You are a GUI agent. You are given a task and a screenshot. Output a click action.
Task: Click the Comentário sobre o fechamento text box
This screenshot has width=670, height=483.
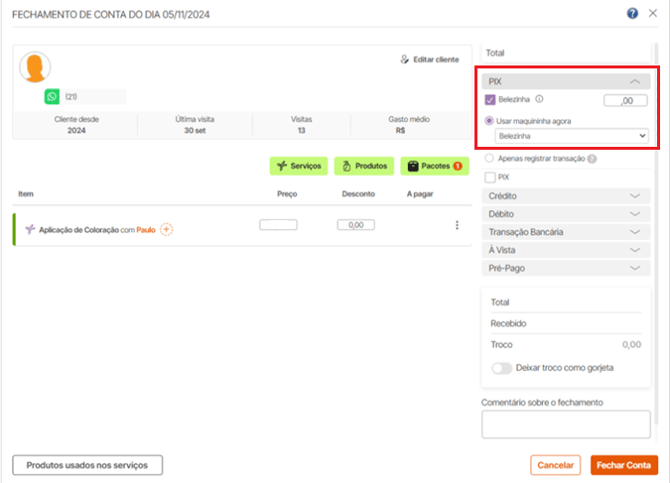click(x=566, y=424)
